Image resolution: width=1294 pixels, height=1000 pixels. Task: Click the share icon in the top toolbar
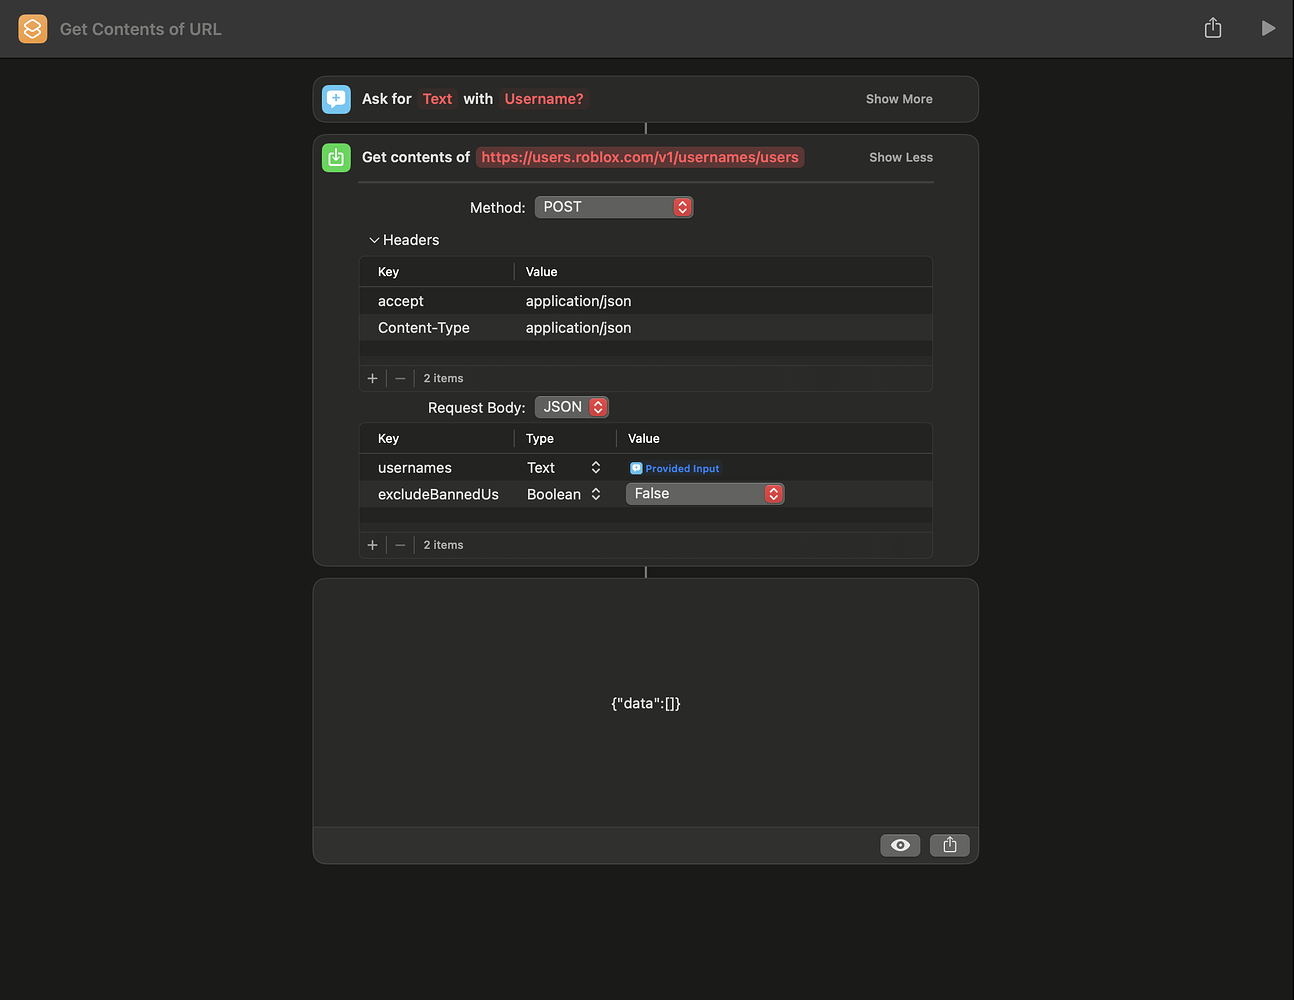click(1213, 28)
